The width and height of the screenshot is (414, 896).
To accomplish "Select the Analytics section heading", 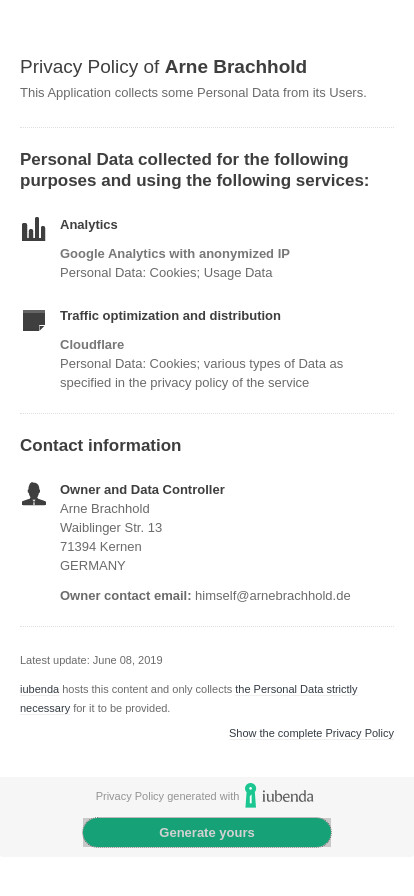I will click(x=89, y=225).
